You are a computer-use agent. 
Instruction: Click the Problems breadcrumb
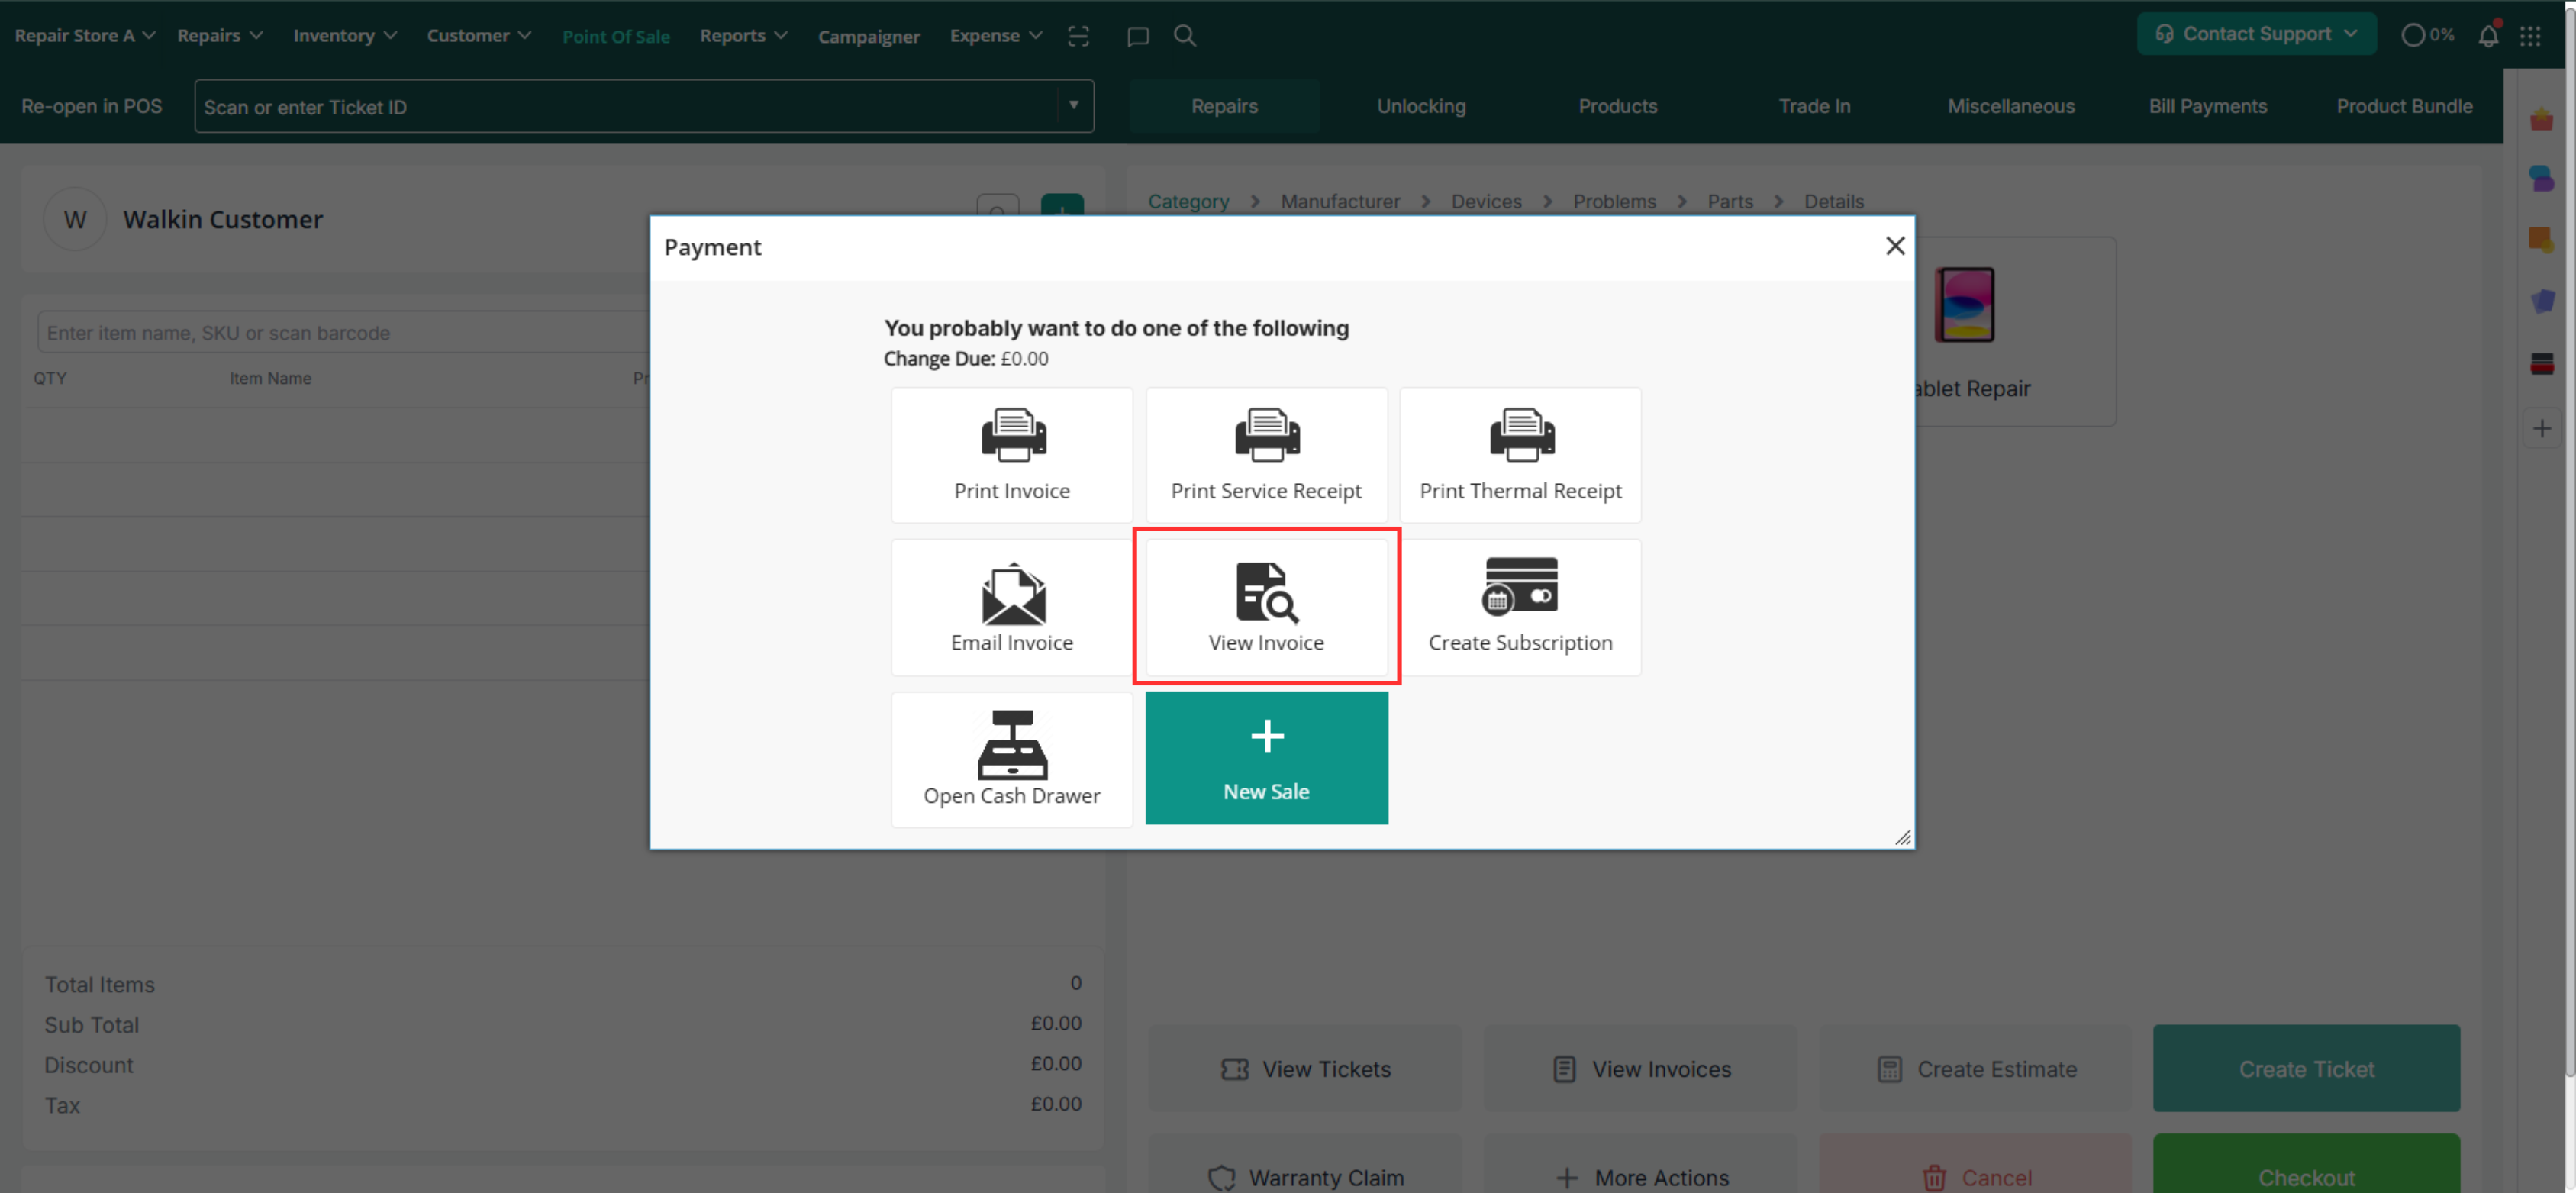(1614, 201)
